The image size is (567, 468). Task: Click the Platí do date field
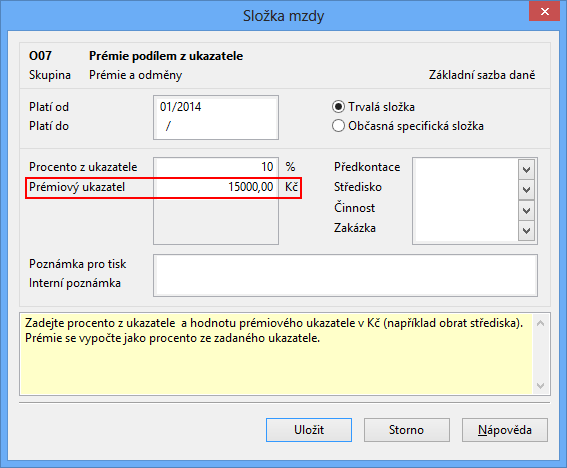(x=216, y=126)
